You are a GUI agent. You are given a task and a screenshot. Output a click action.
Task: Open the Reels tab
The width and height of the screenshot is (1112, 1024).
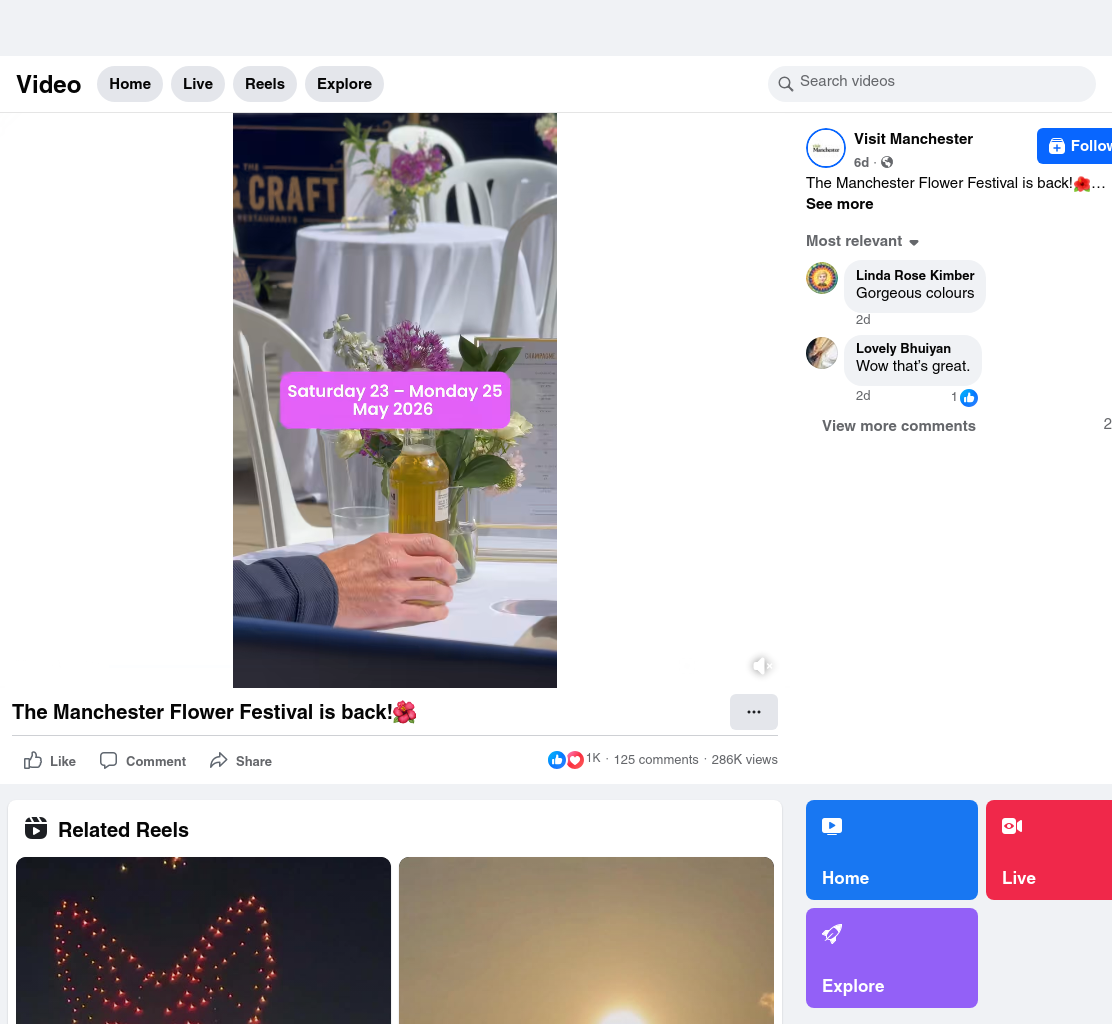coord(265,84)
